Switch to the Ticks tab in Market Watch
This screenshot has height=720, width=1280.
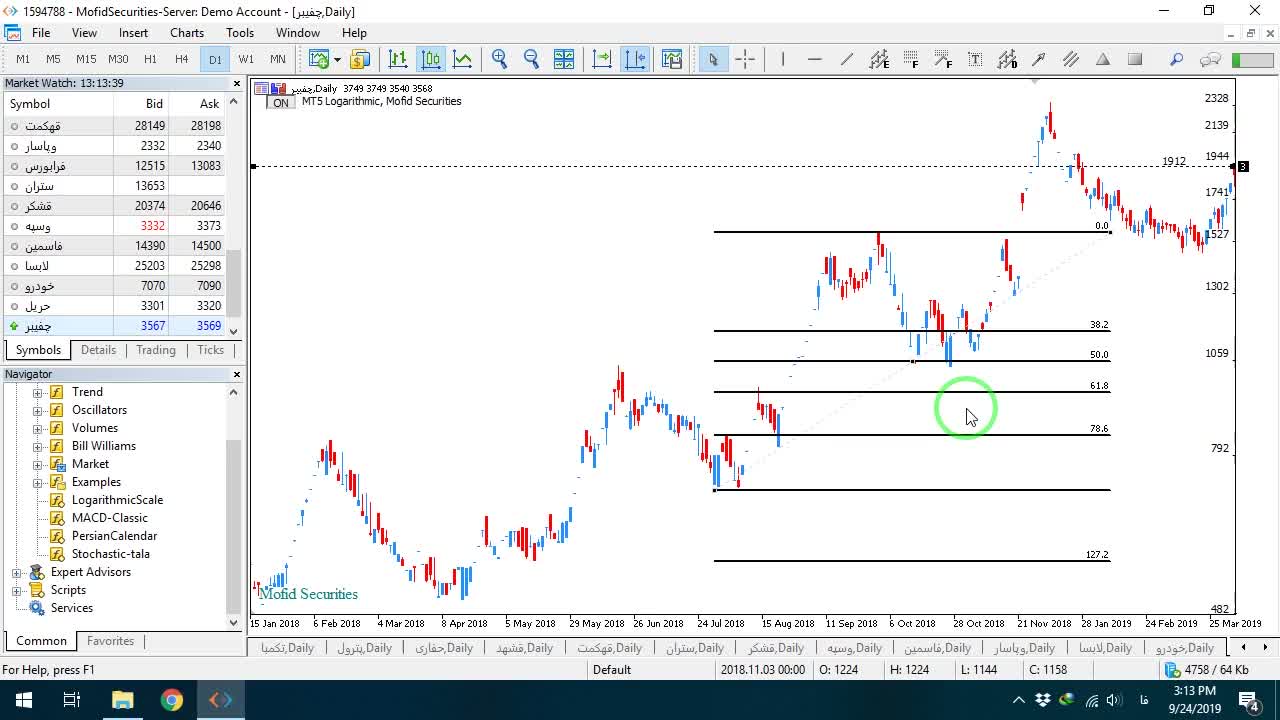pos(210,350)
